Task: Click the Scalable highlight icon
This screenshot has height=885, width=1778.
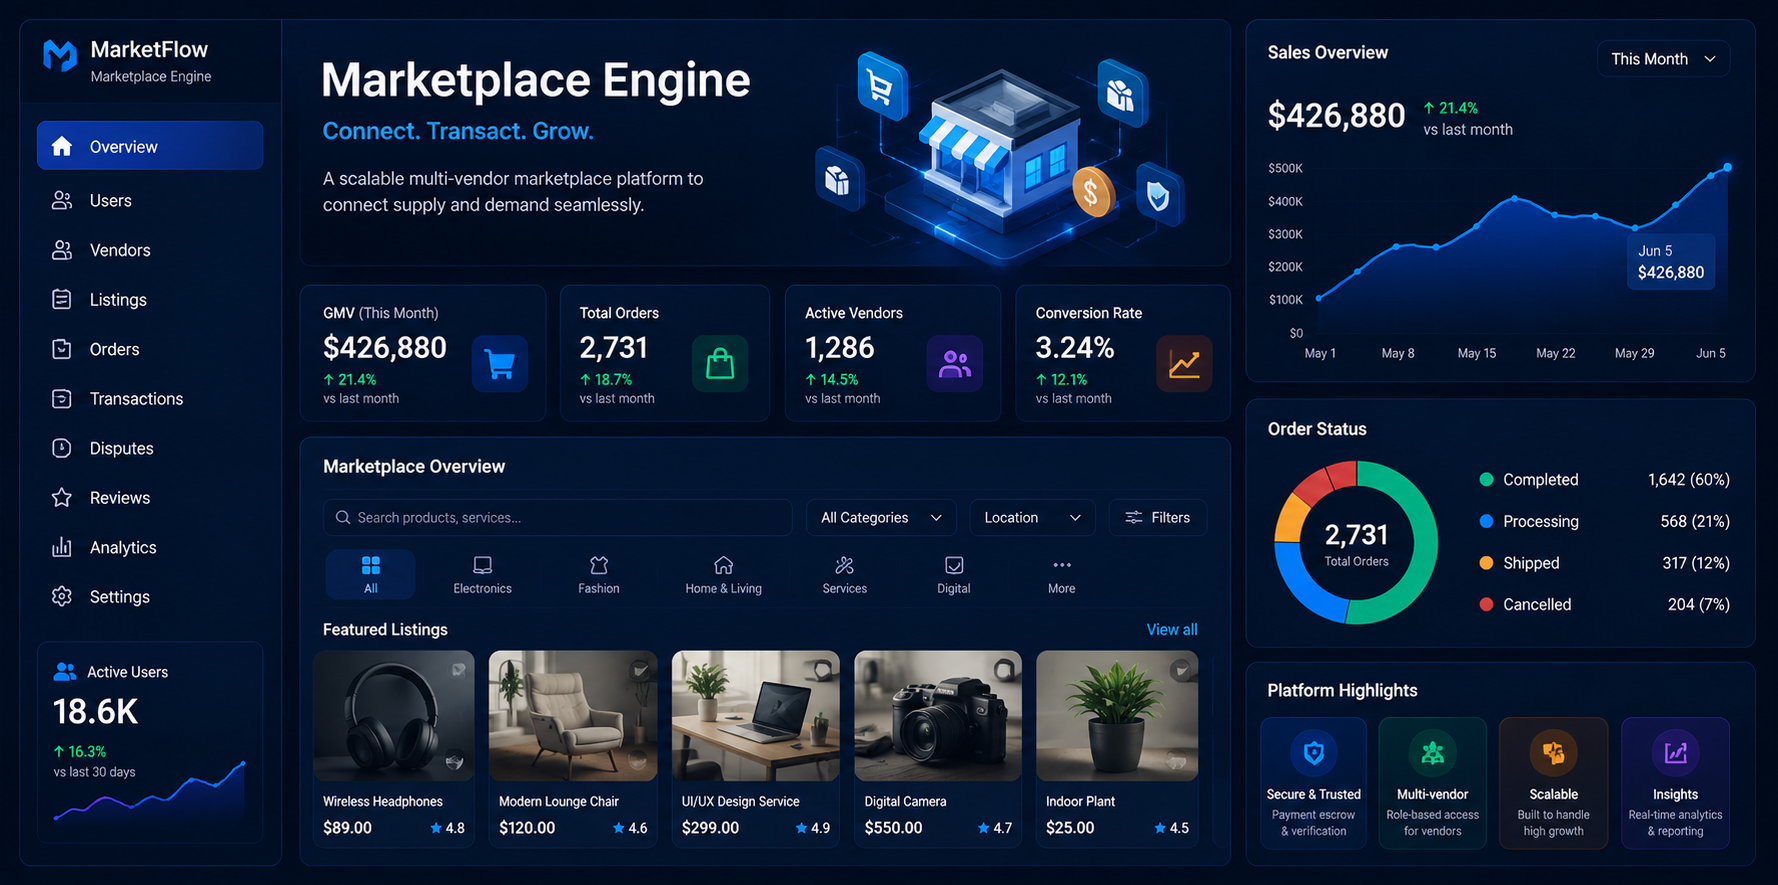Action: [1554, 753]
